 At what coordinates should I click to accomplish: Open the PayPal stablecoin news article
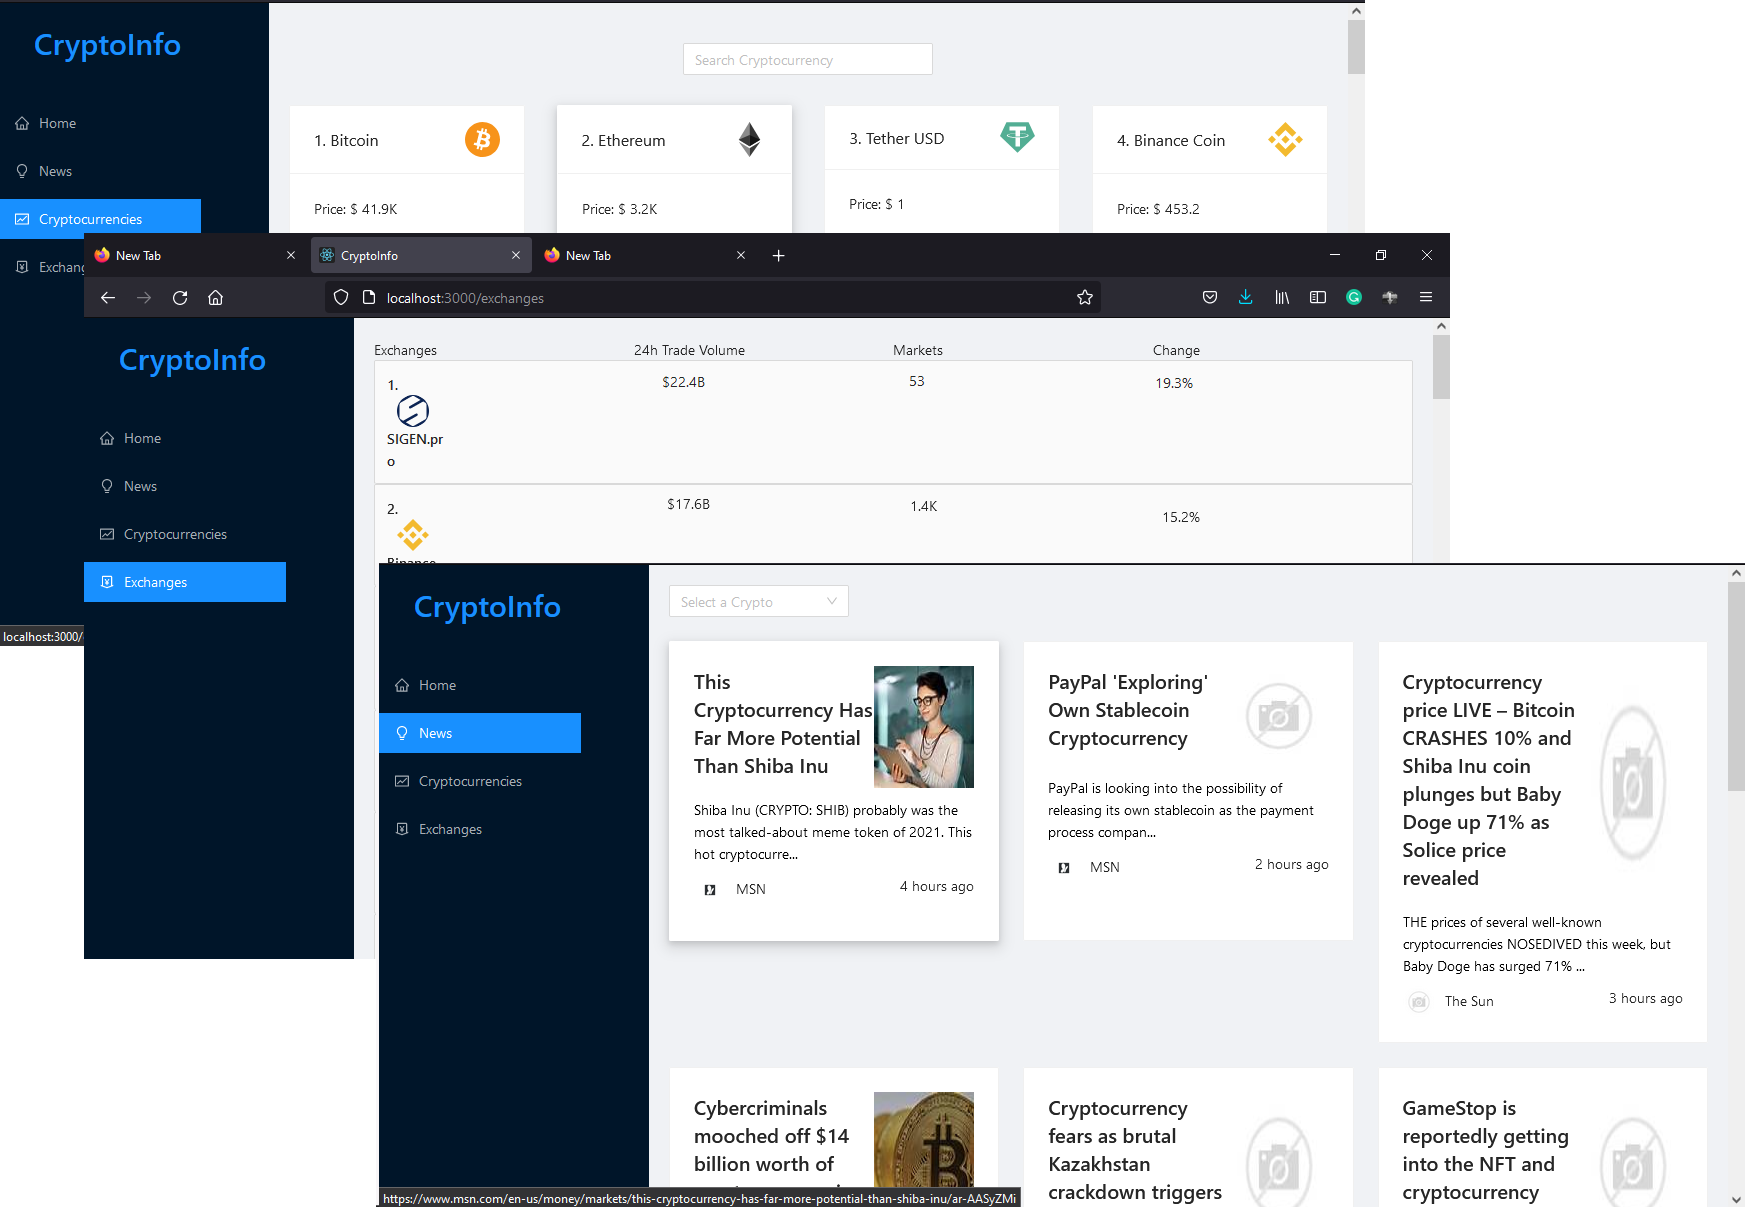click(1188, 791)
